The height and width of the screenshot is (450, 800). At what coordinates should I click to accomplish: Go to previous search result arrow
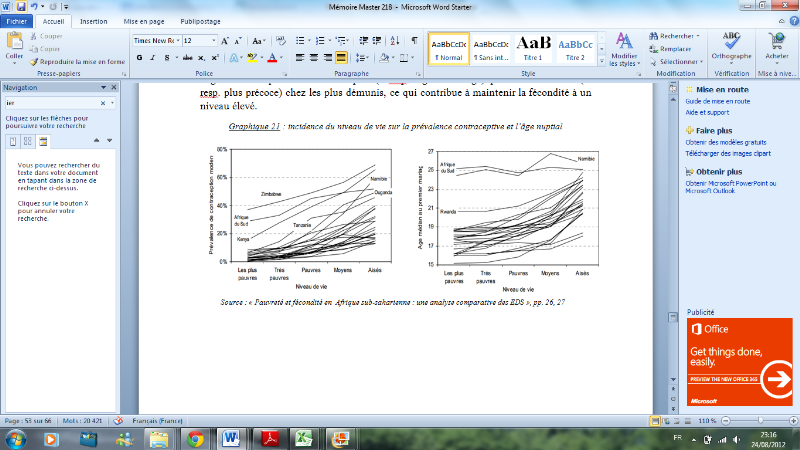tap(96, 140)
